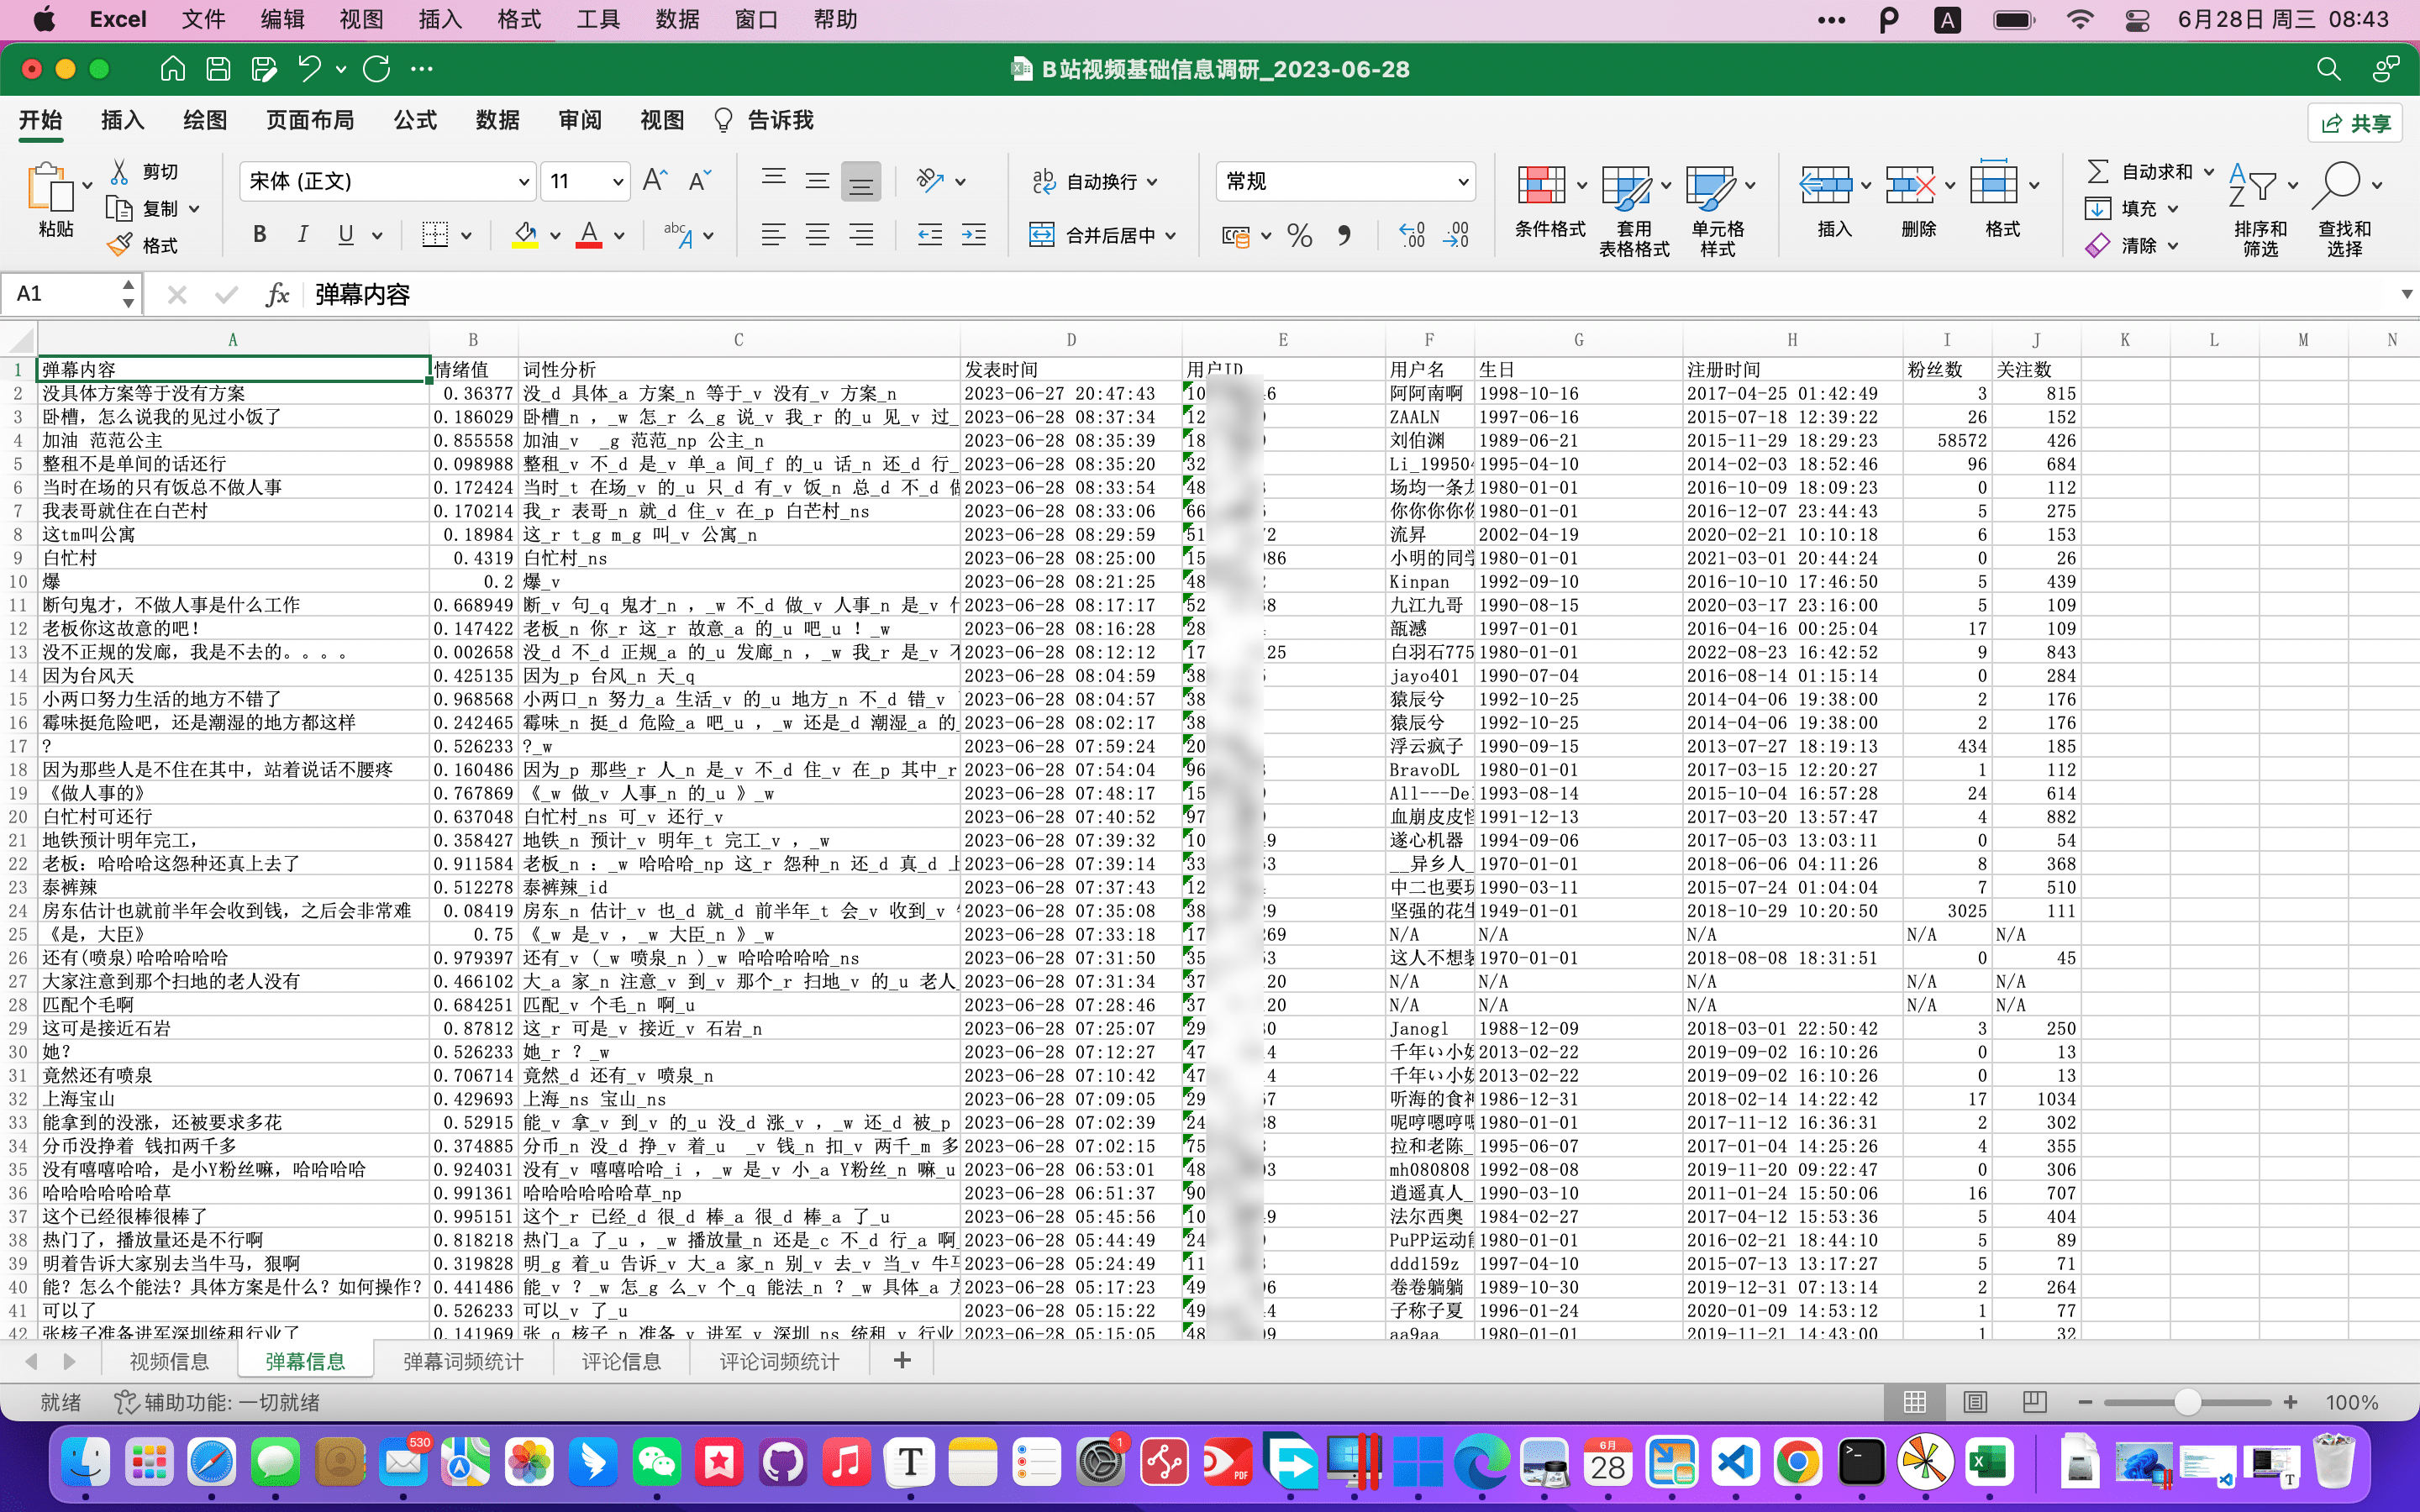
Task: Click the Home icon in title bar
Action: pyautogui.click(x=173, y=69)
